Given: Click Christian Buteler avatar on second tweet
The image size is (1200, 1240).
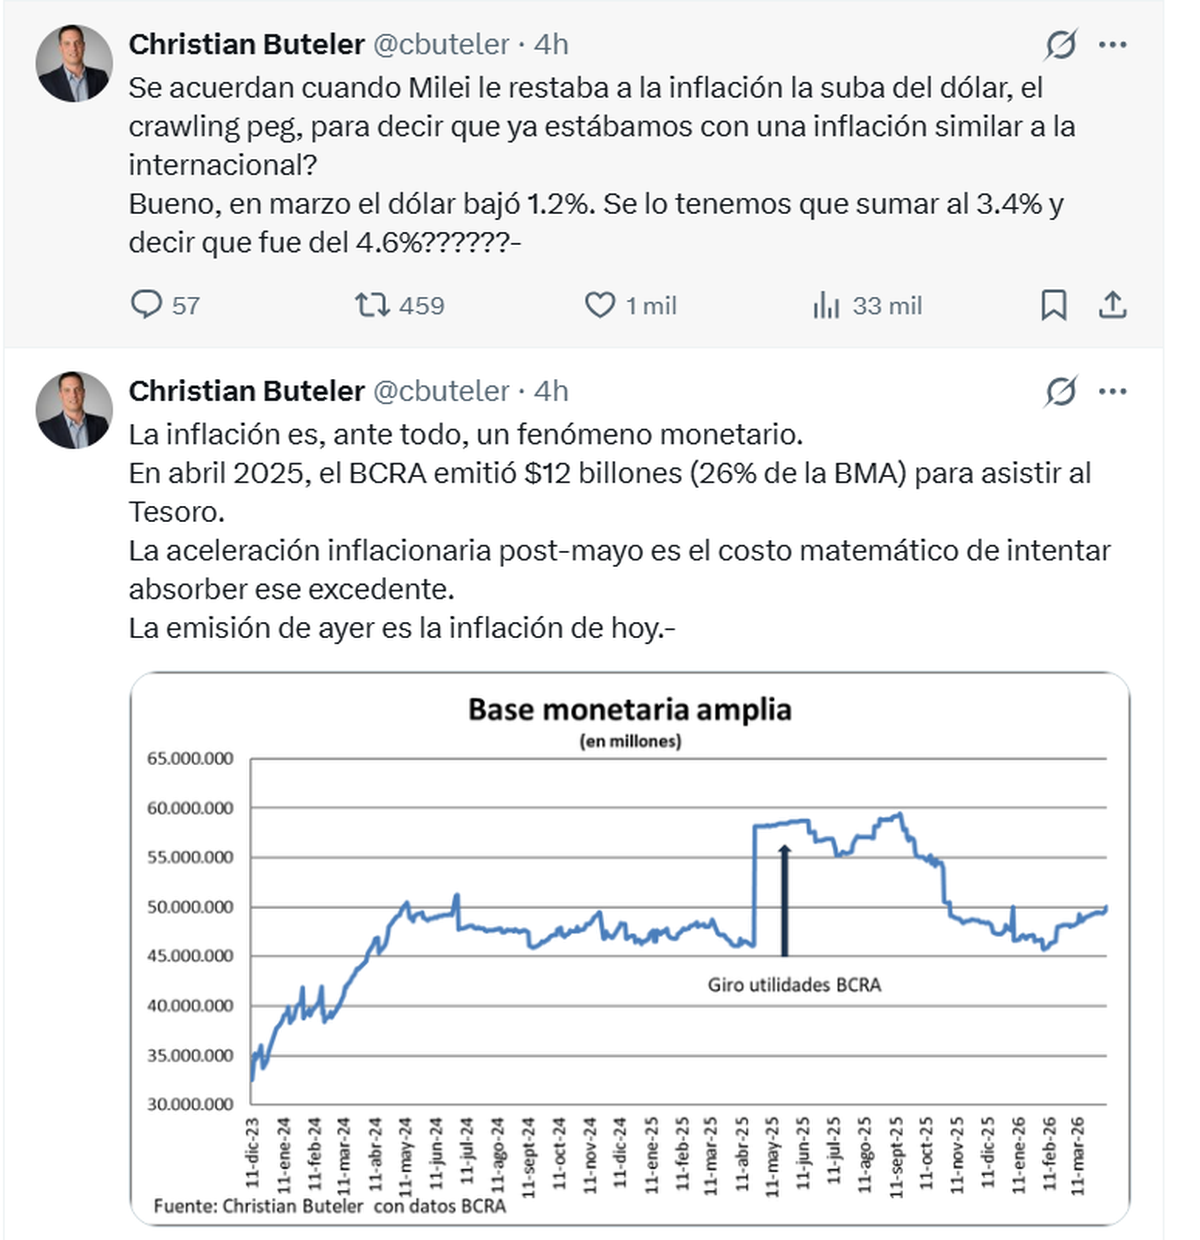Looking at the screenshot, I should 74,410.
